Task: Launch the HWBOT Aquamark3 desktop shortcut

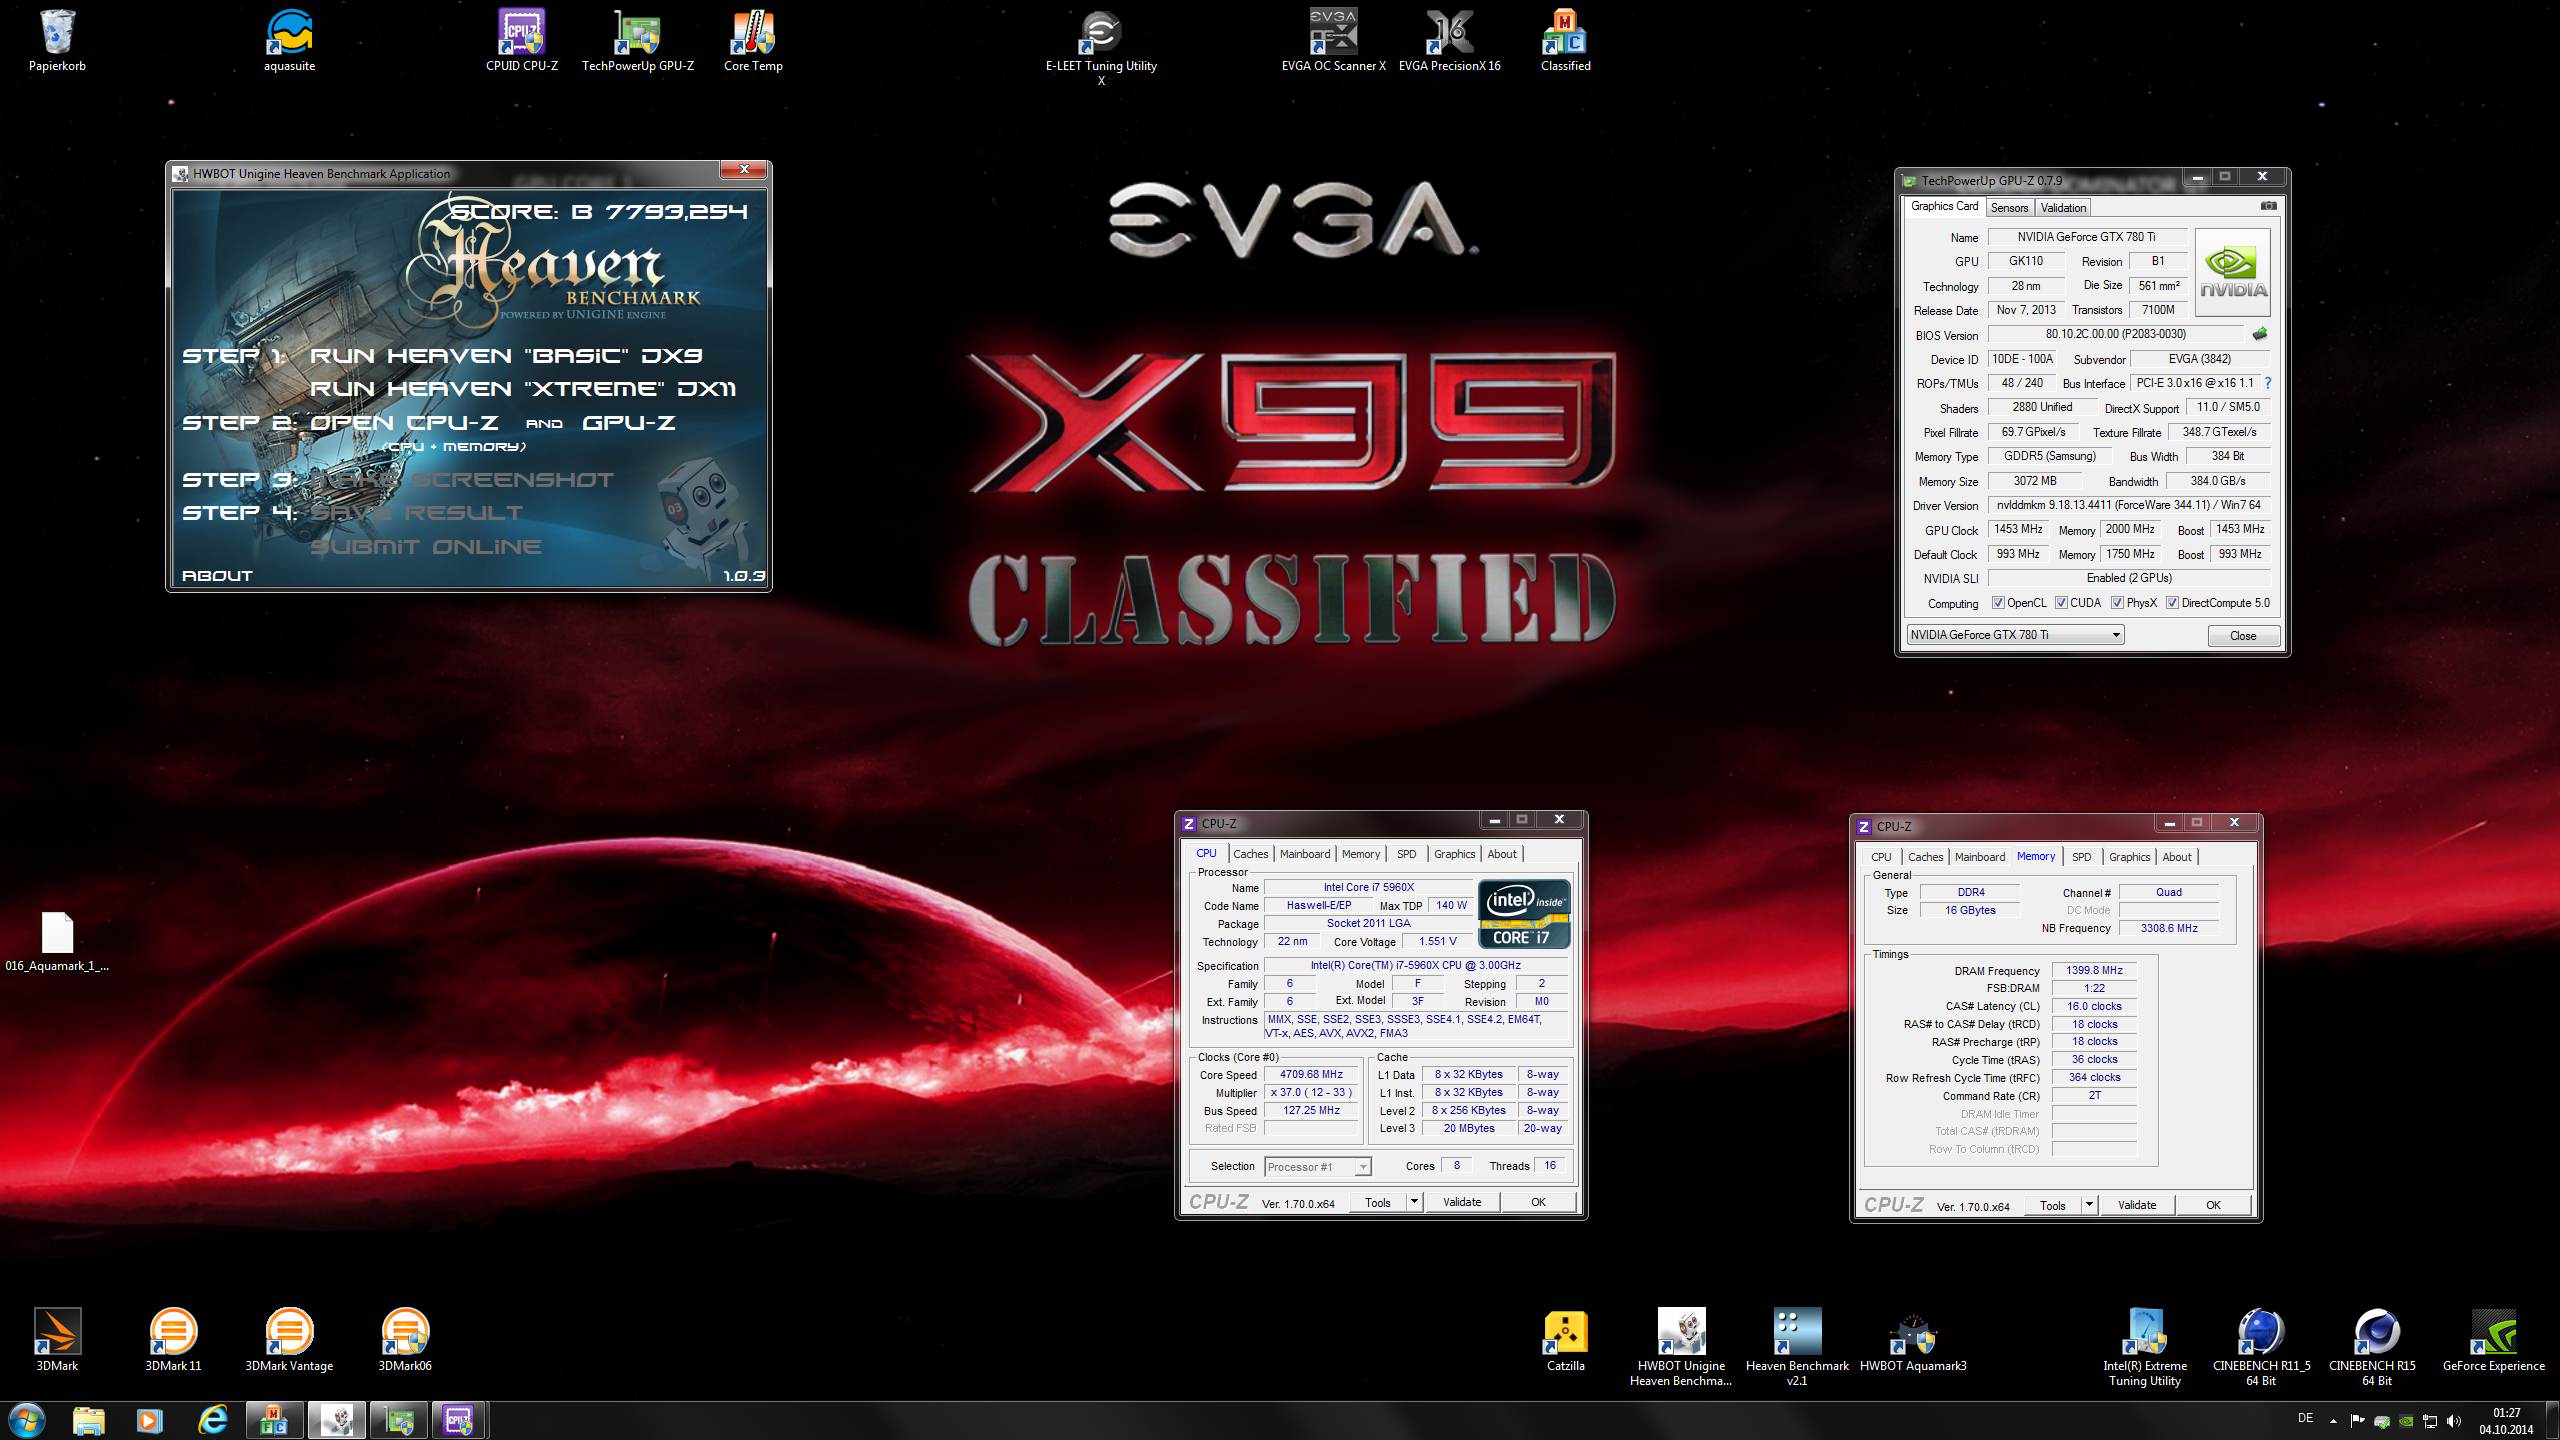Action: pos(1913,1340)
